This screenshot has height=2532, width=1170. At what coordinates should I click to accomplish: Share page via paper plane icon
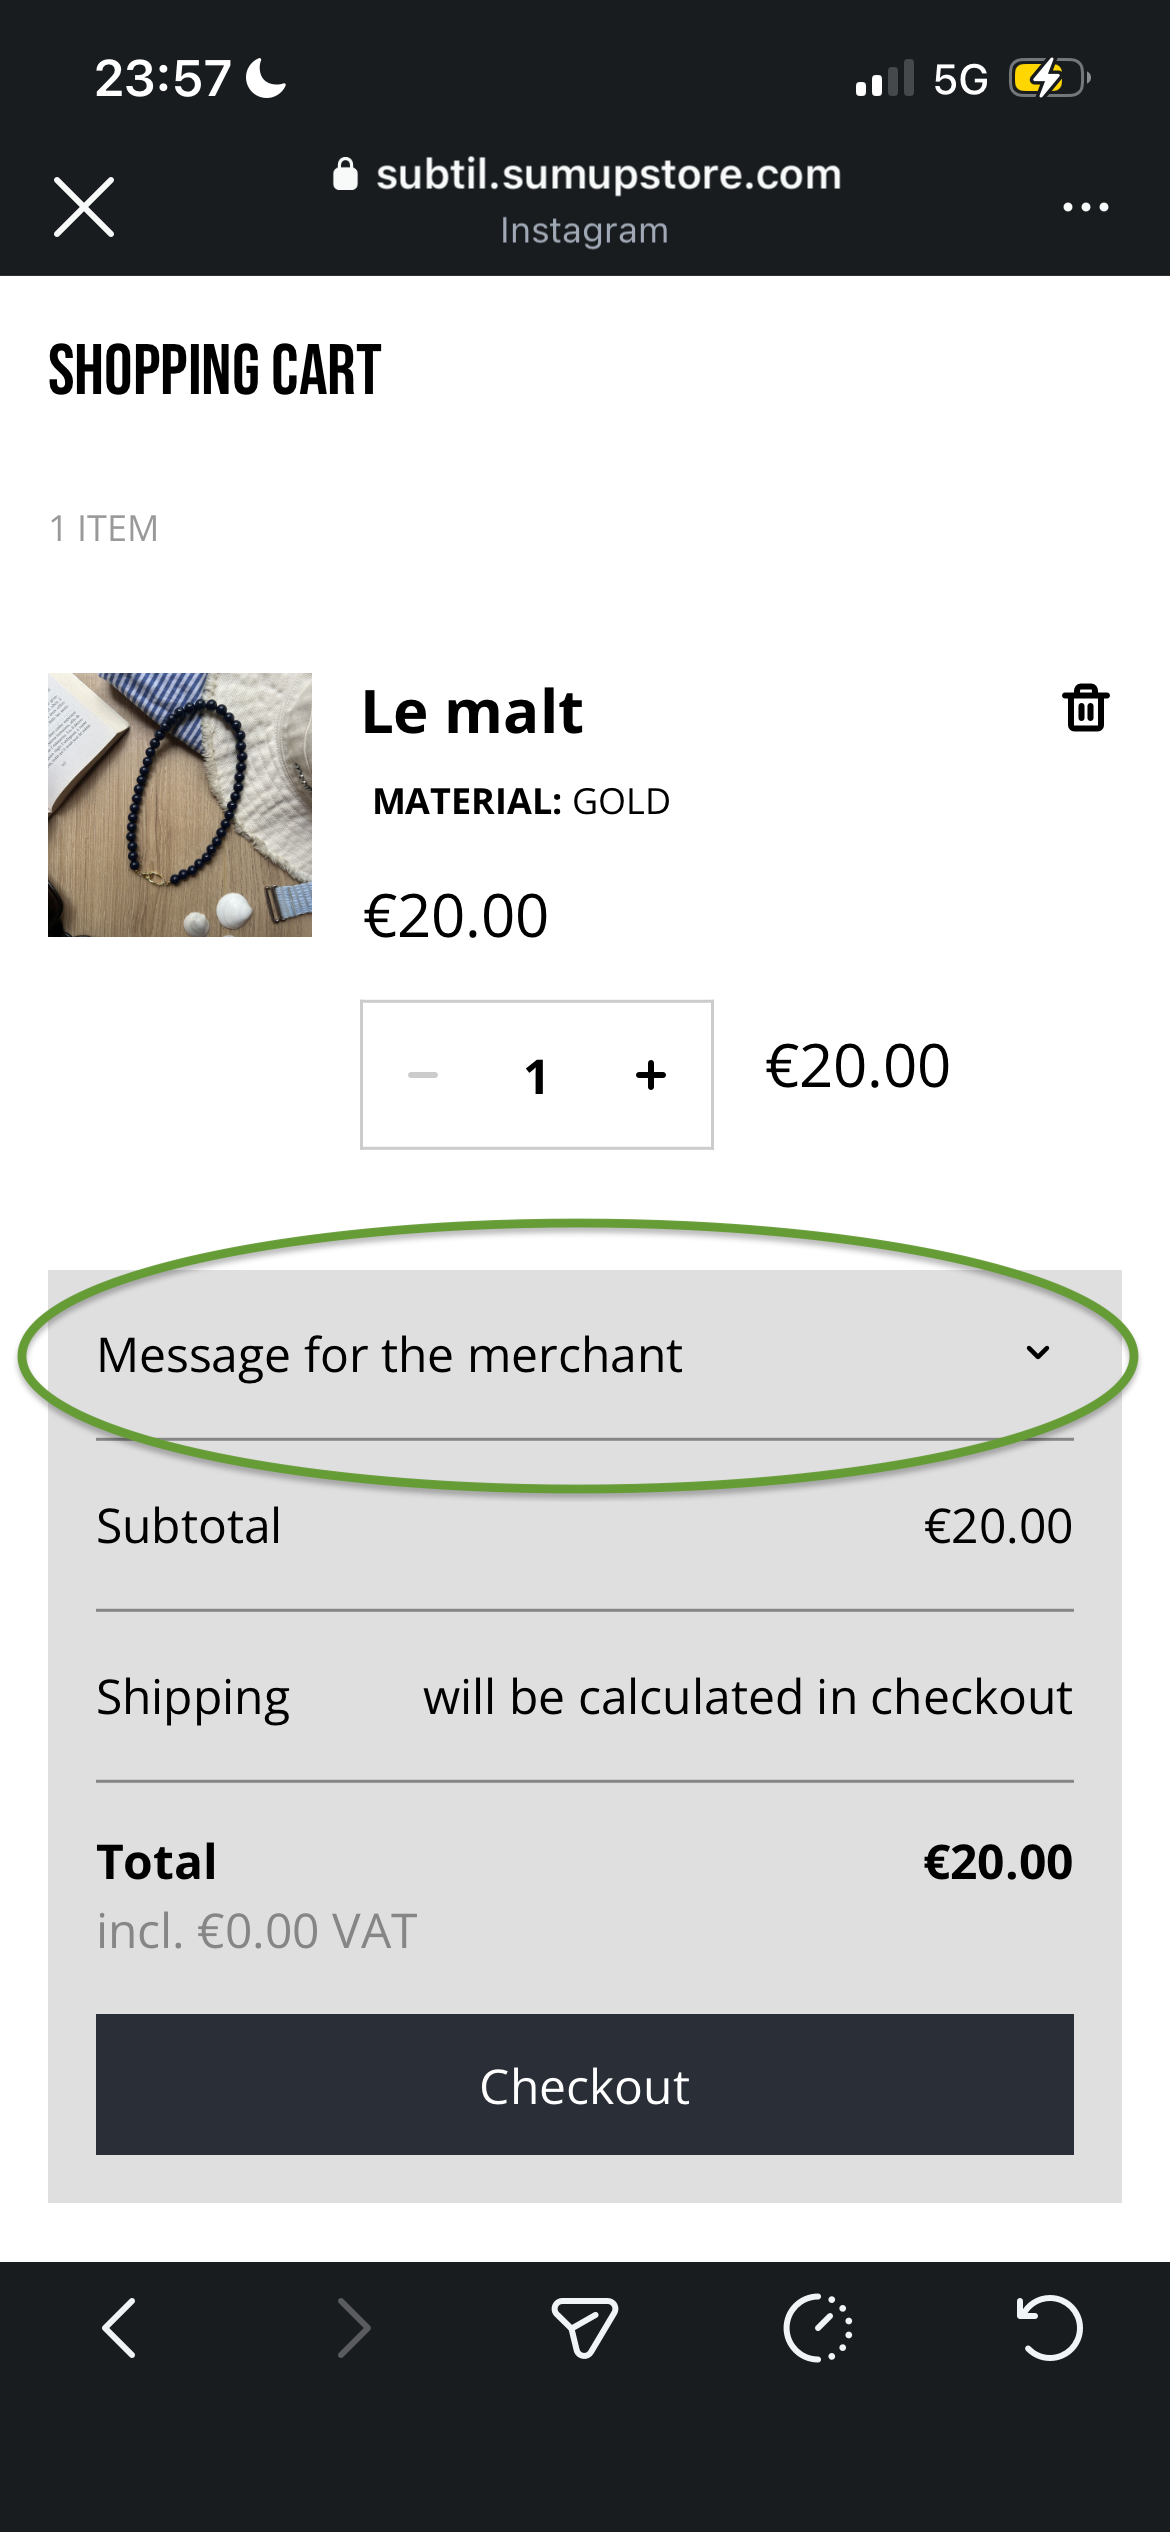click(x=585, y=2328)
